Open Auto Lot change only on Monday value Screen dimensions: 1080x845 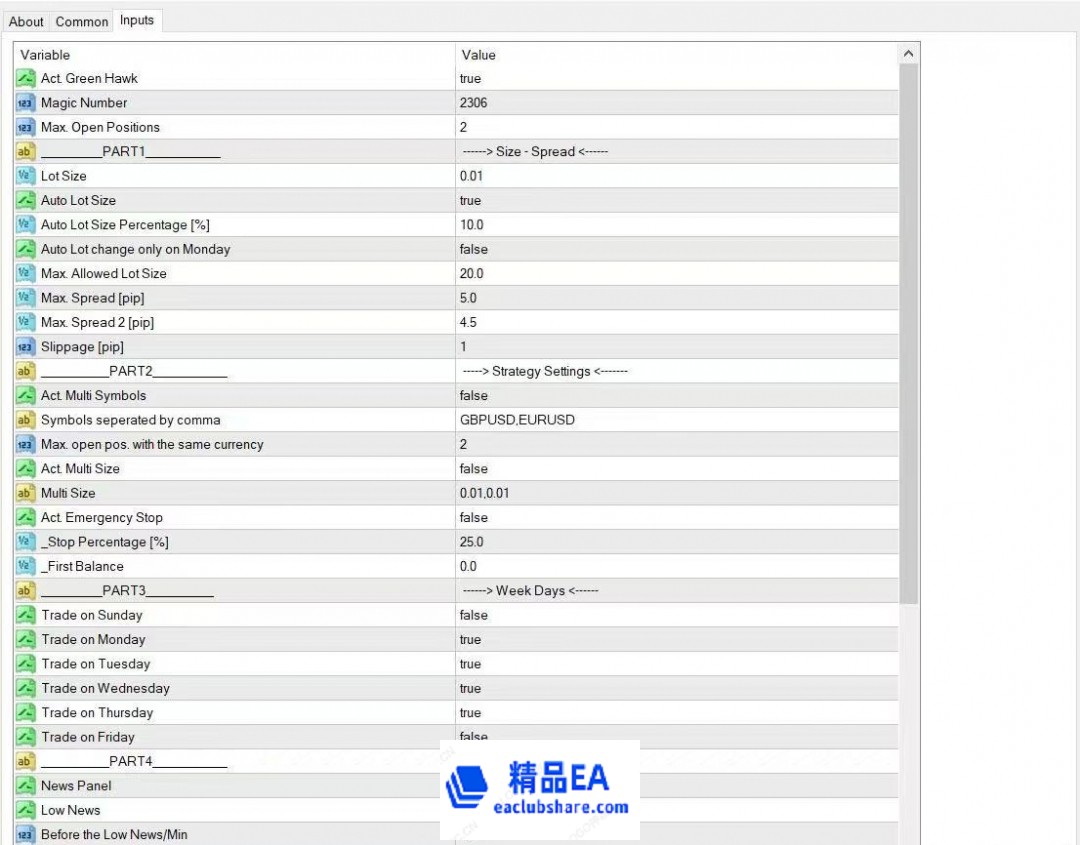(x=676, y=249)
